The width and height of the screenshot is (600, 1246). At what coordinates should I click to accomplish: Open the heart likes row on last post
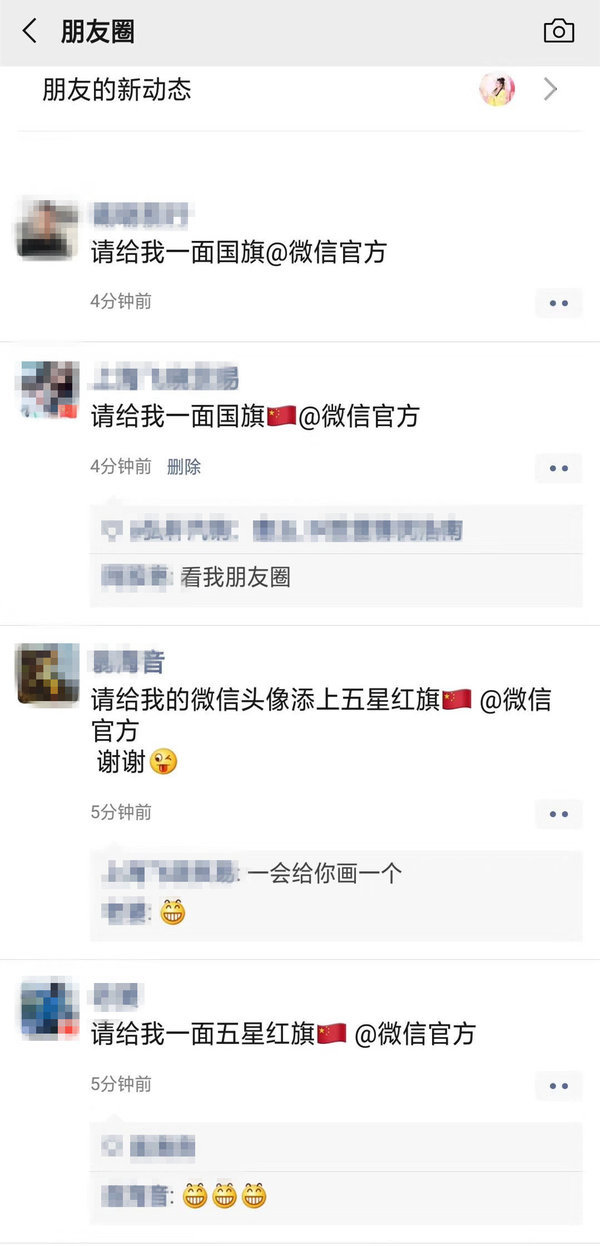(336, 1146)
